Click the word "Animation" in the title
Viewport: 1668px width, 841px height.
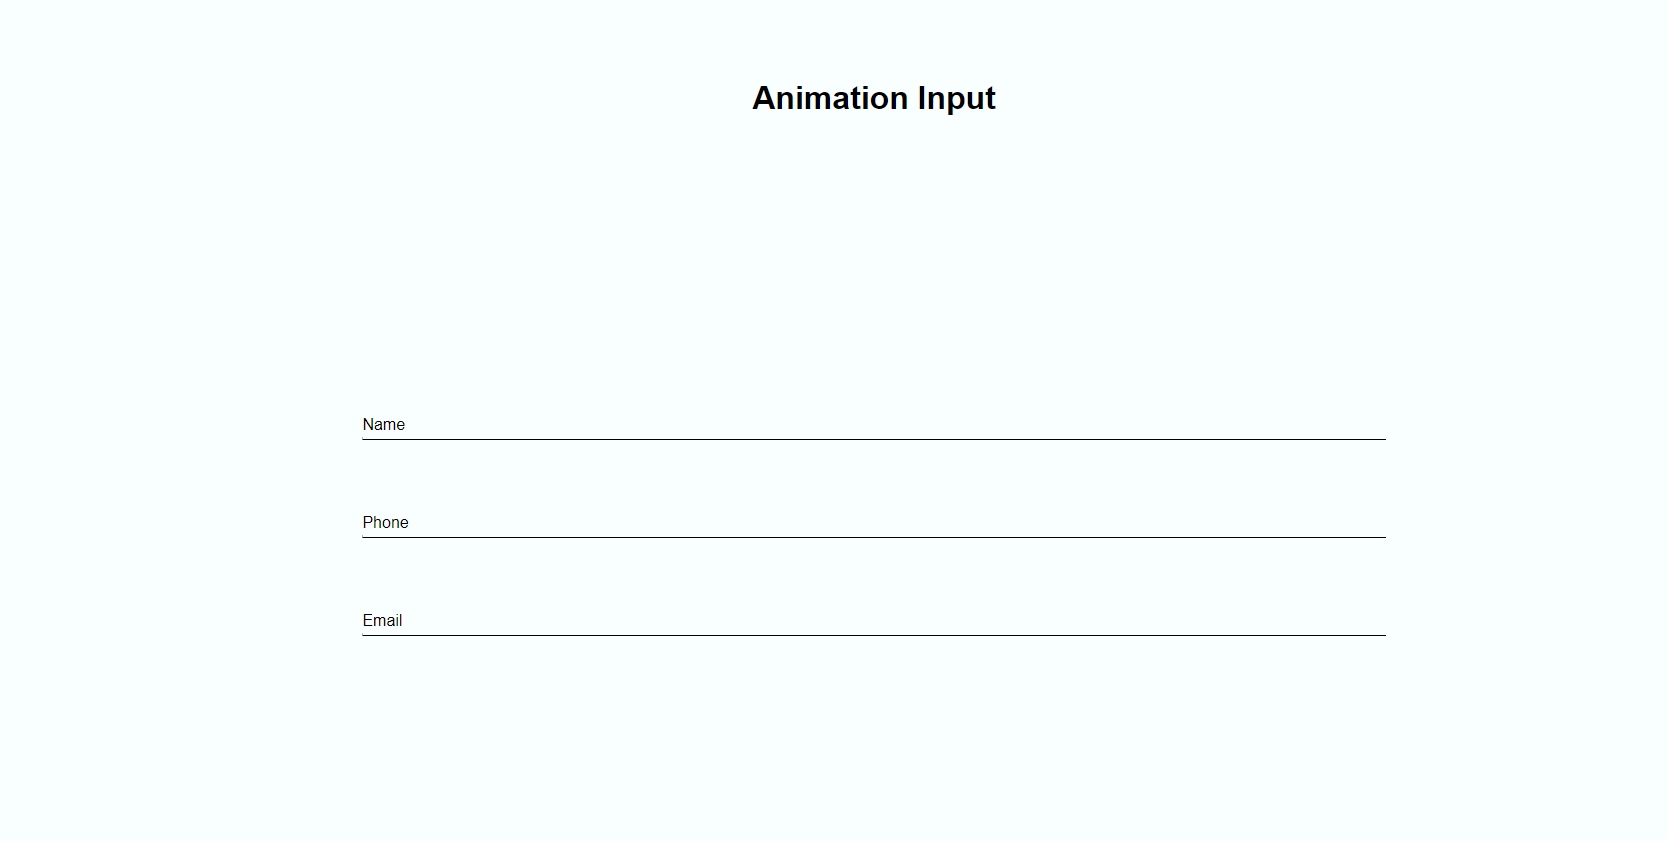click(x=830, y=98)
